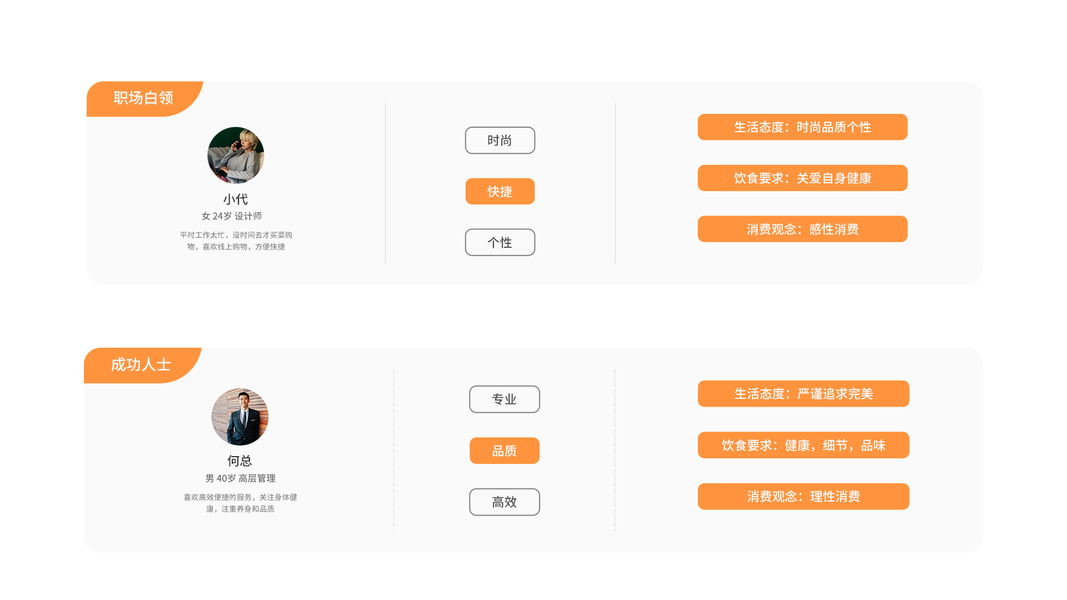The width and height of the screenshot is (1067, 600).
Task: Click the name 何总
Action: point(240,461)
